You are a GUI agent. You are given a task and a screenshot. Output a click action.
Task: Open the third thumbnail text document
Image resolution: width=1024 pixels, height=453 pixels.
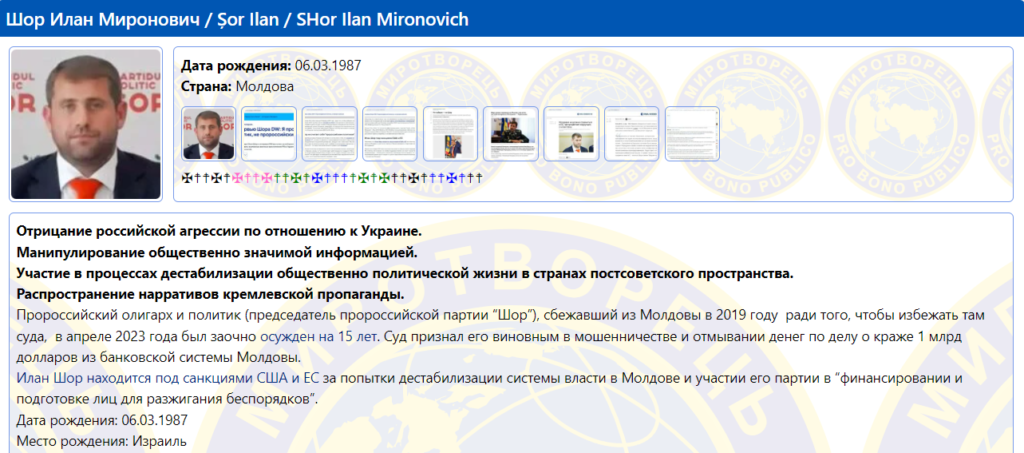point(329,134)
